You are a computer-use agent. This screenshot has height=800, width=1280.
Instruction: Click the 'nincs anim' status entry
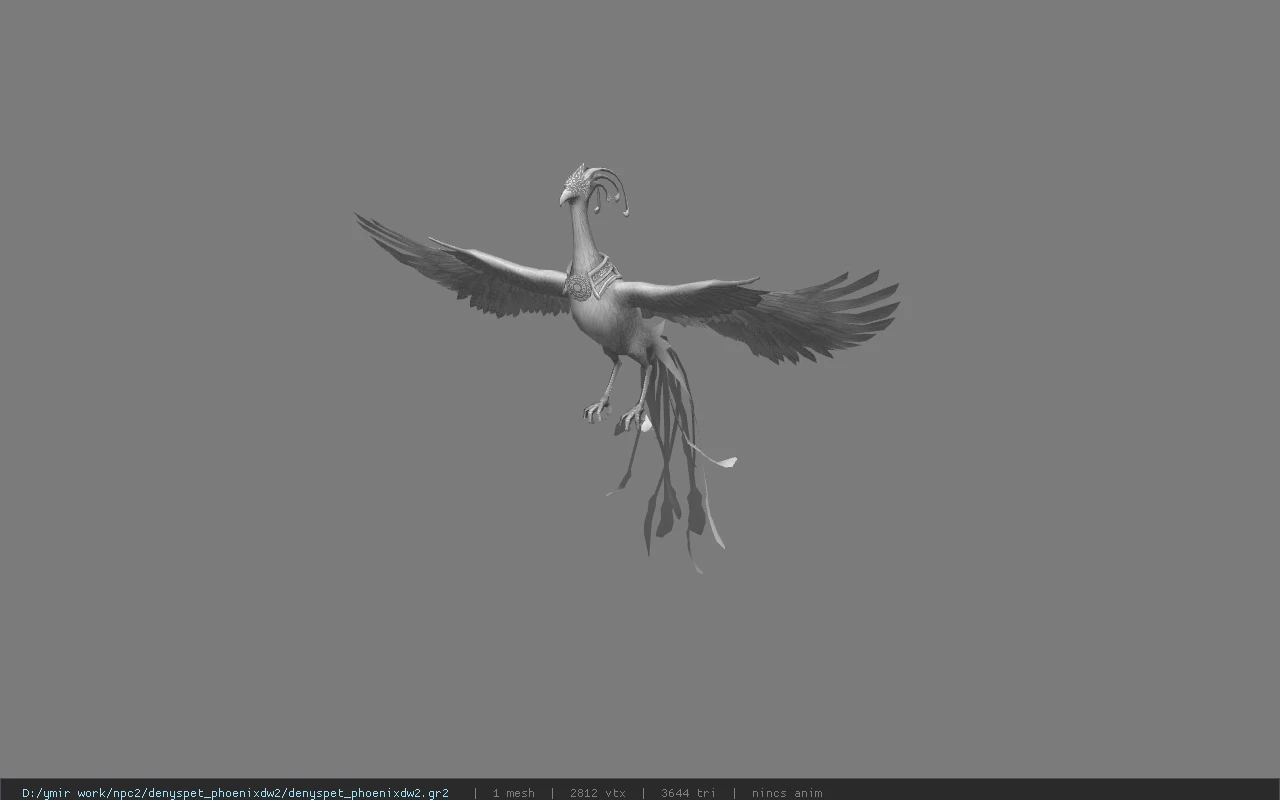pos(787,793)
